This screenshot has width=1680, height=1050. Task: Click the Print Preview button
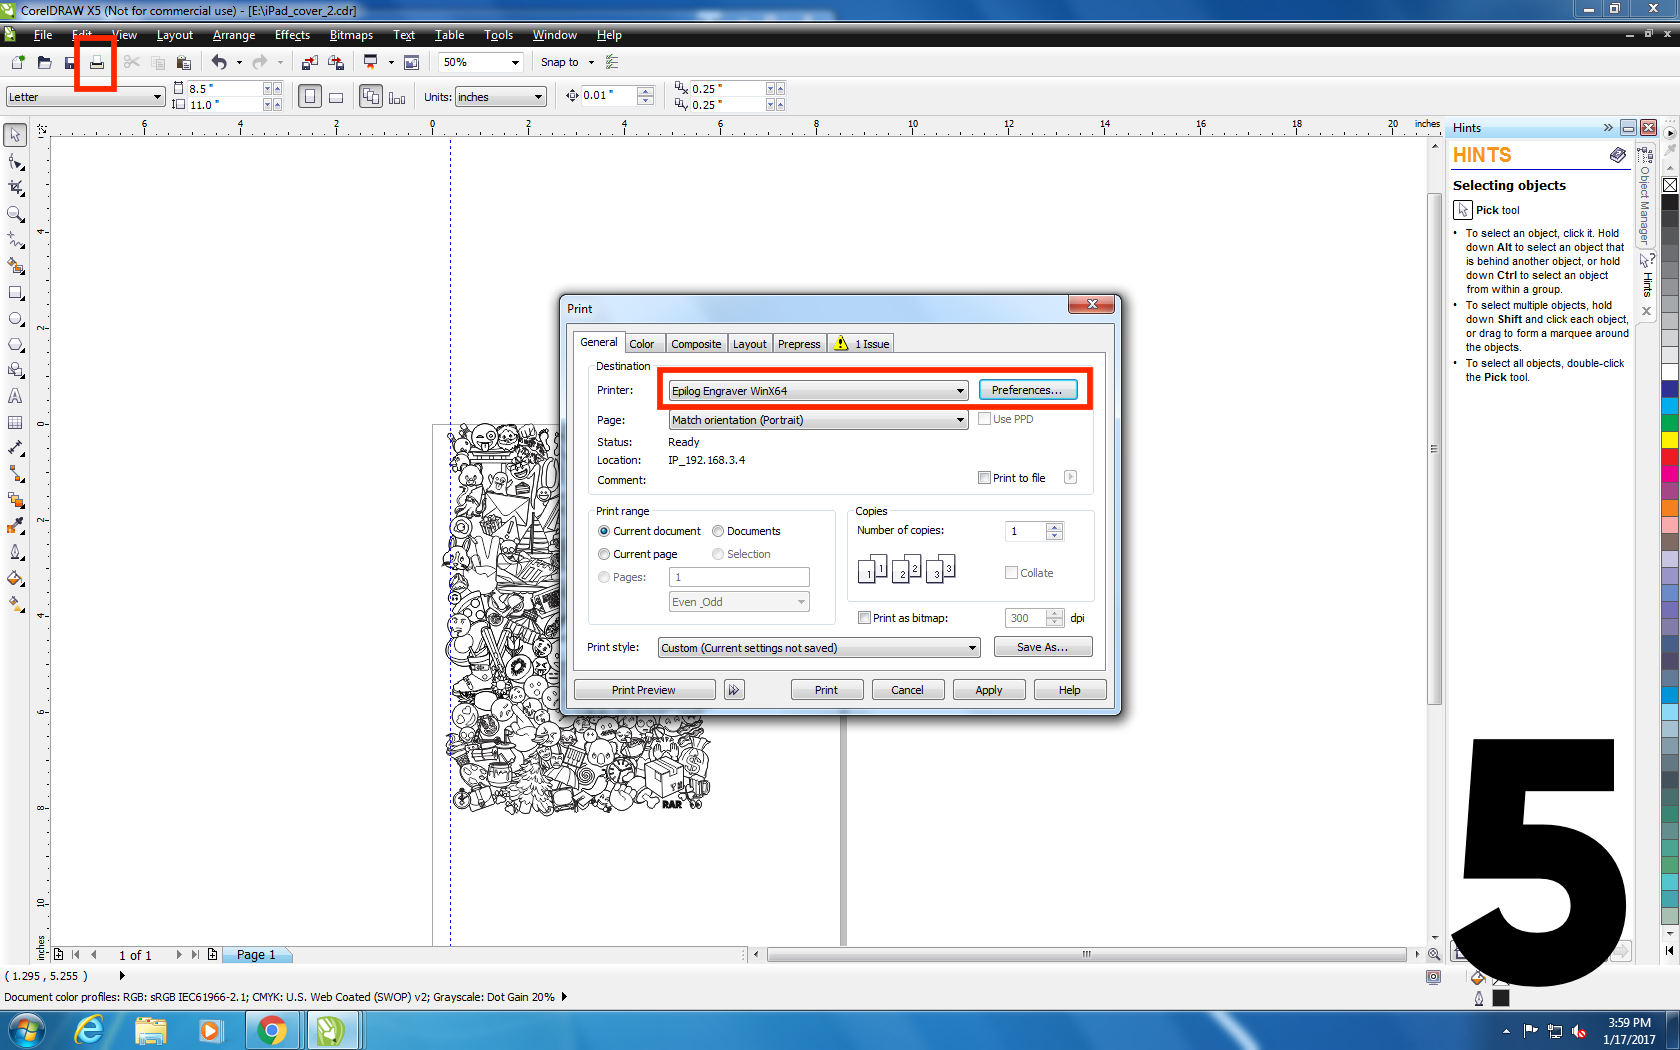[x=644, y=689]
